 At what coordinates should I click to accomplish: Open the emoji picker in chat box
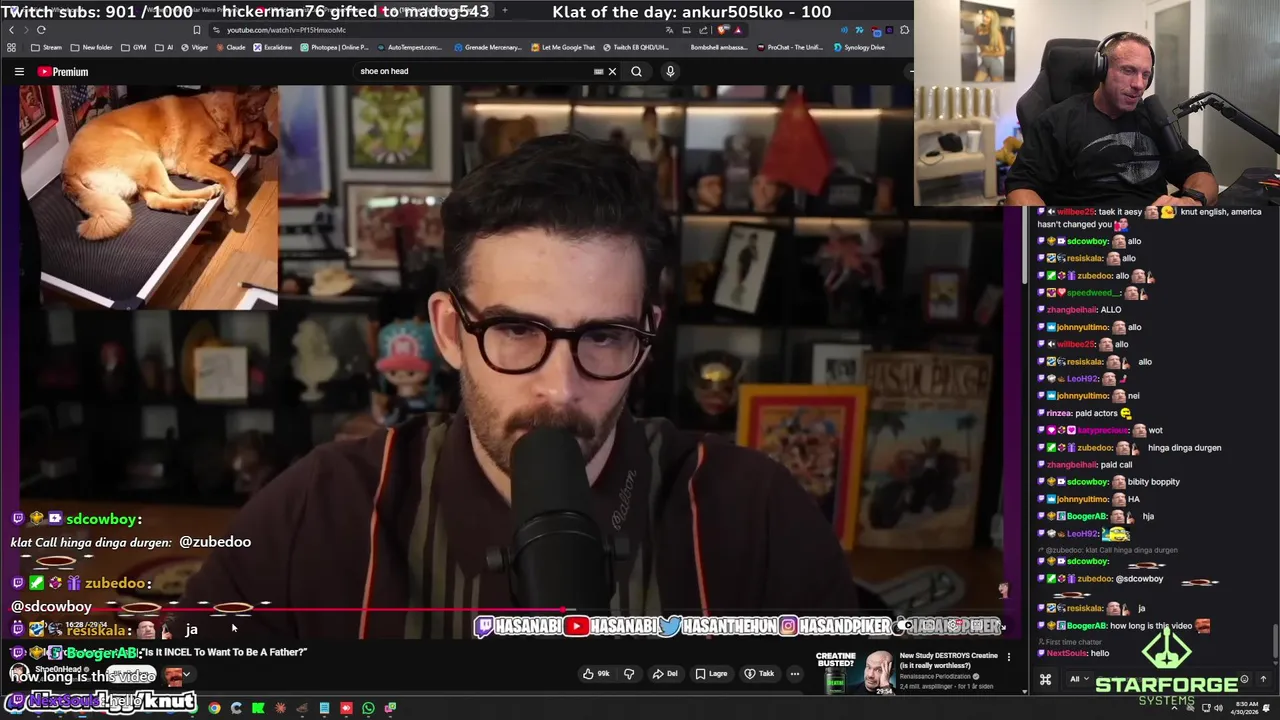[1244, 680]
